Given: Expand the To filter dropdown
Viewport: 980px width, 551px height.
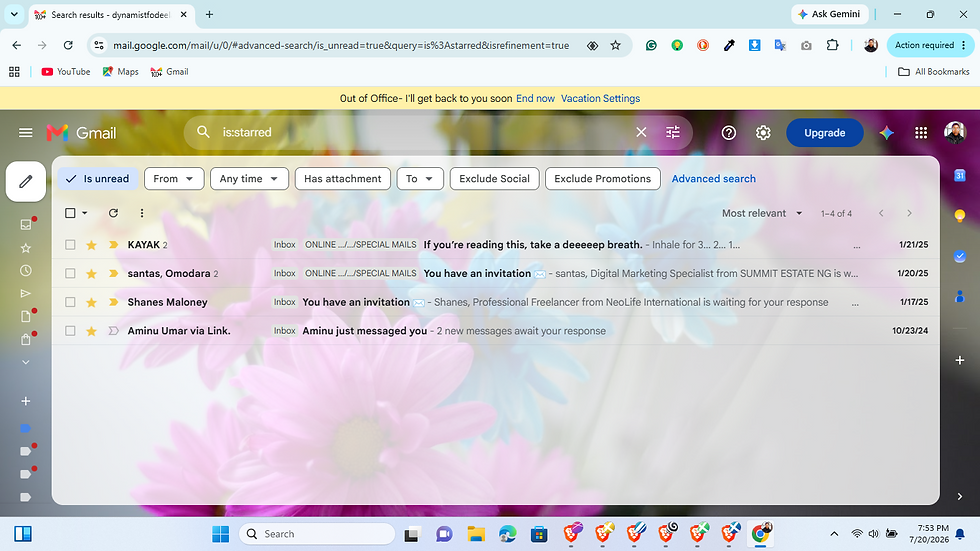Looking at the screenshot, I should click(x=420, y=179).
